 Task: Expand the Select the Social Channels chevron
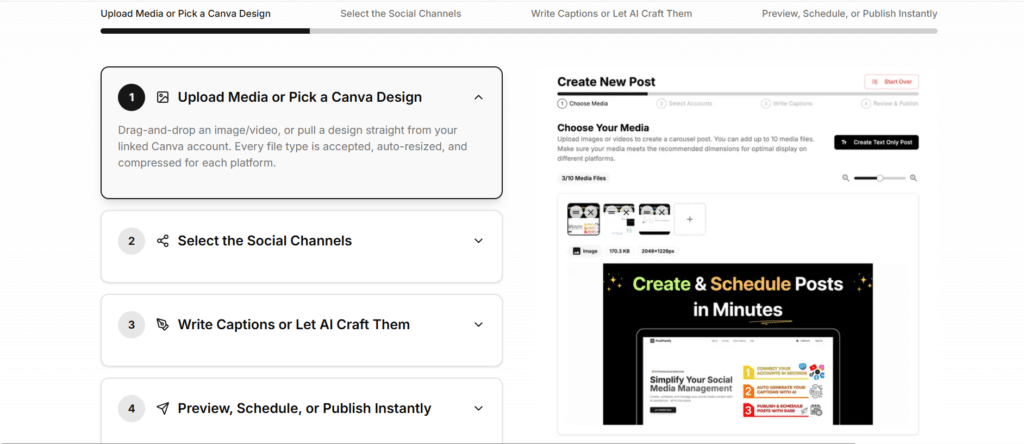coord(479,241)
